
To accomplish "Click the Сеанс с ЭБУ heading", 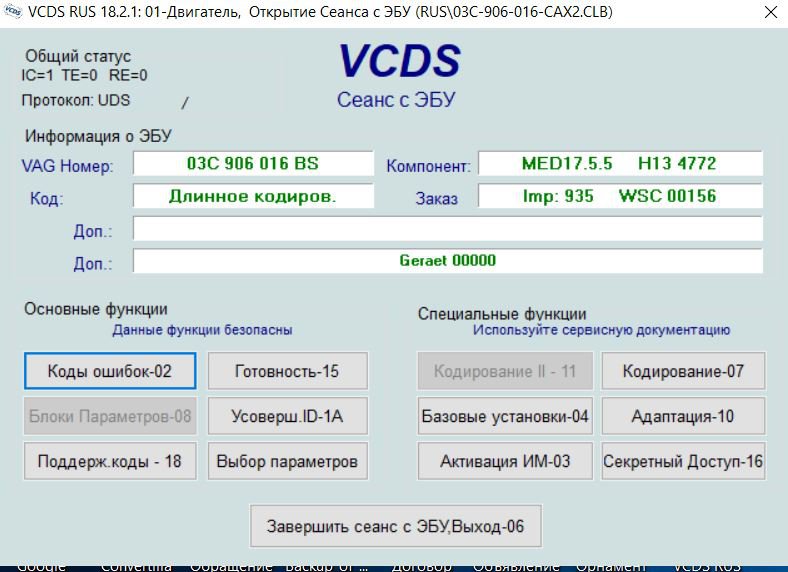I will pos(396,100).
